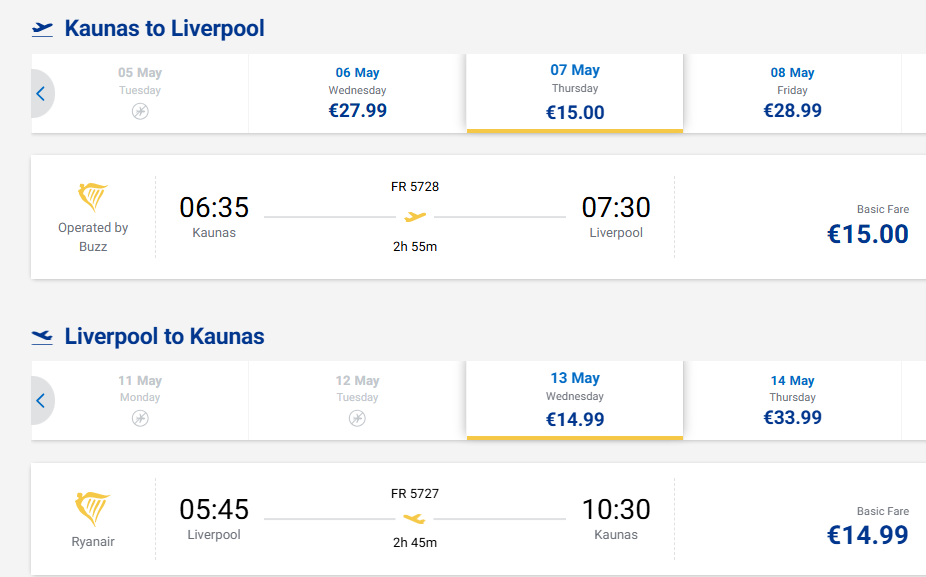Screen dimensions: 926x577
Task: Click the no-flight icon under 05 May
Action: (x=140, y=111)
